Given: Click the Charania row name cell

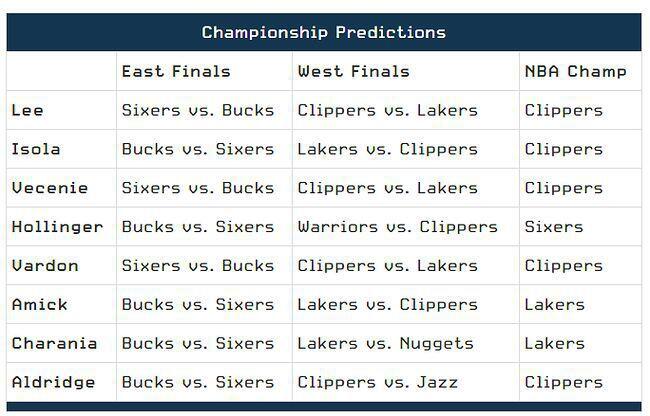Looking at the screenshot, I should 54,343.
